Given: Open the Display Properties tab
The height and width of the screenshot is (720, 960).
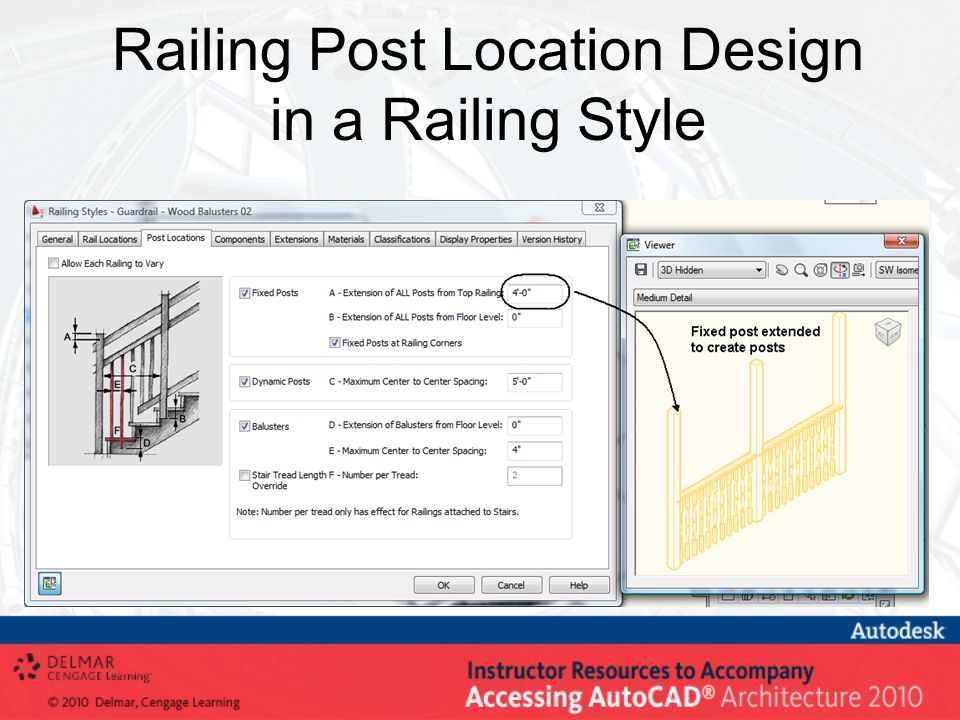Looking at the screenshot, I should 476,239.
